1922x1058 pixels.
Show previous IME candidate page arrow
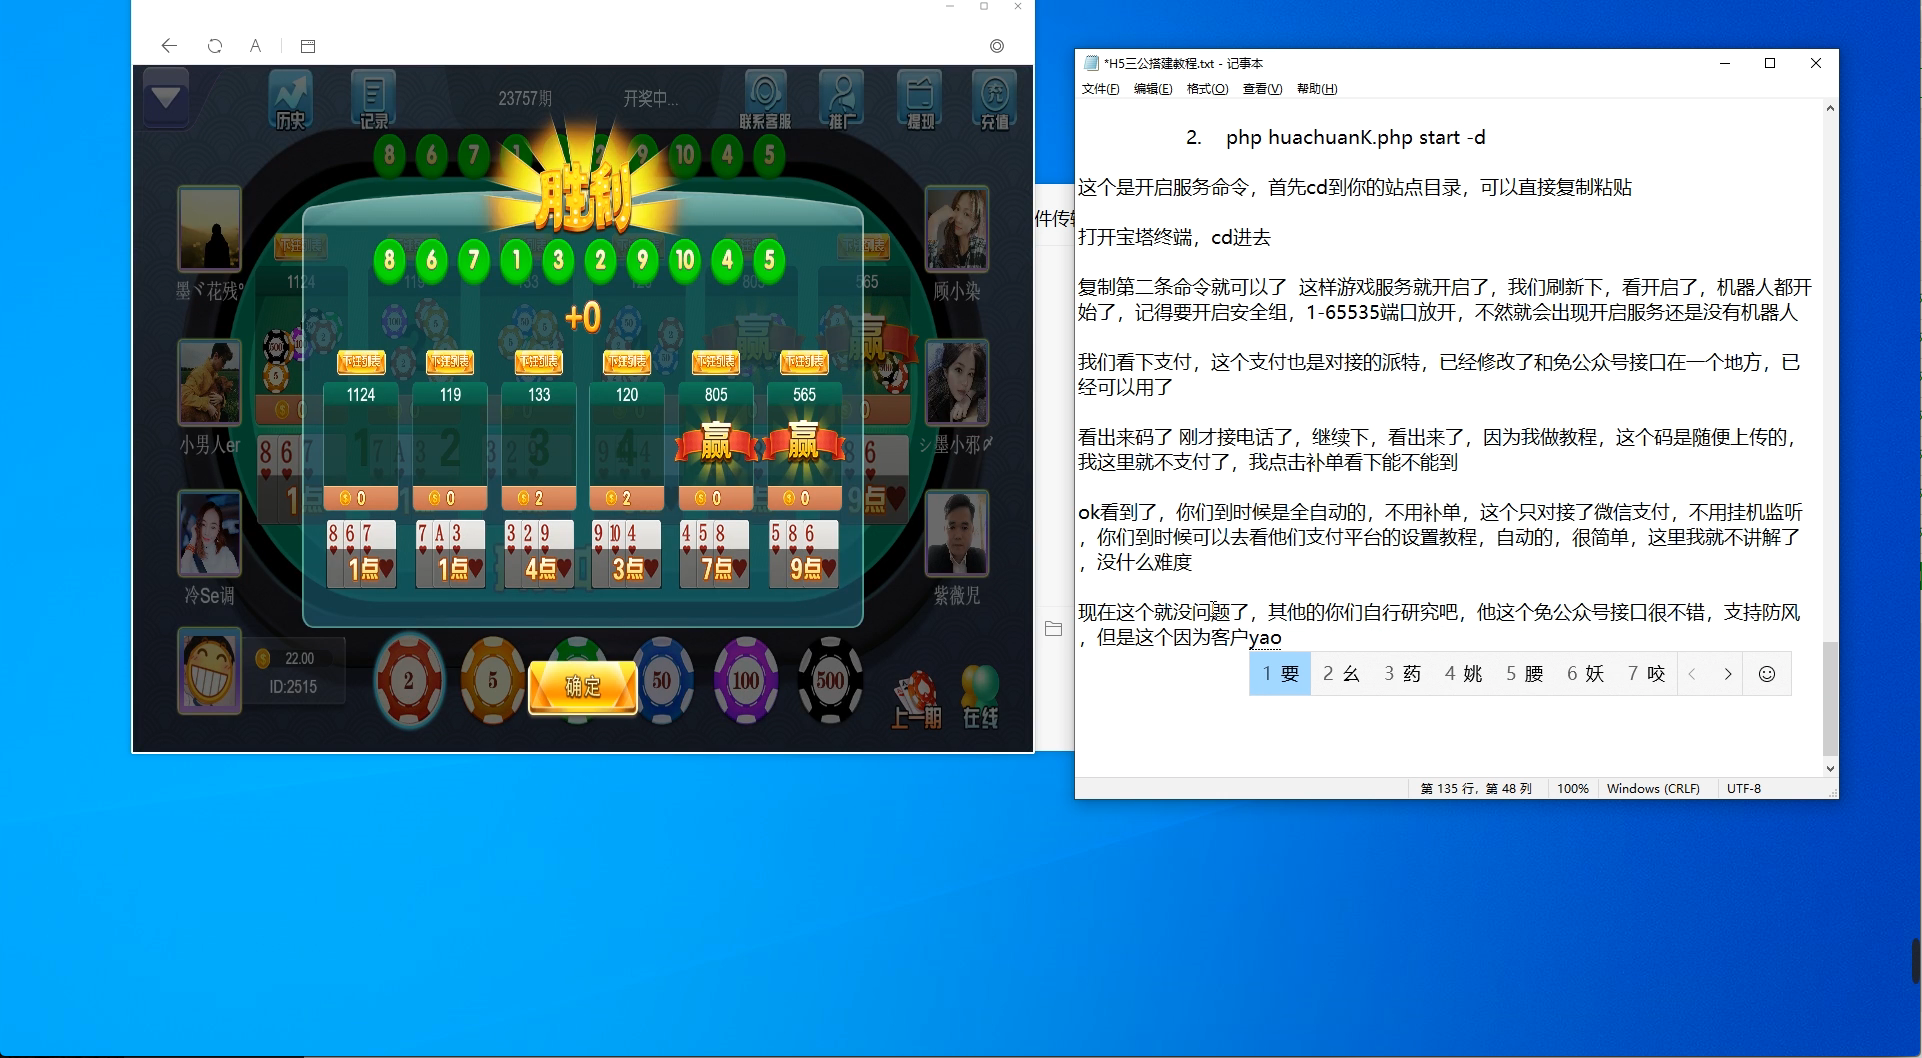coord(1692,674)
